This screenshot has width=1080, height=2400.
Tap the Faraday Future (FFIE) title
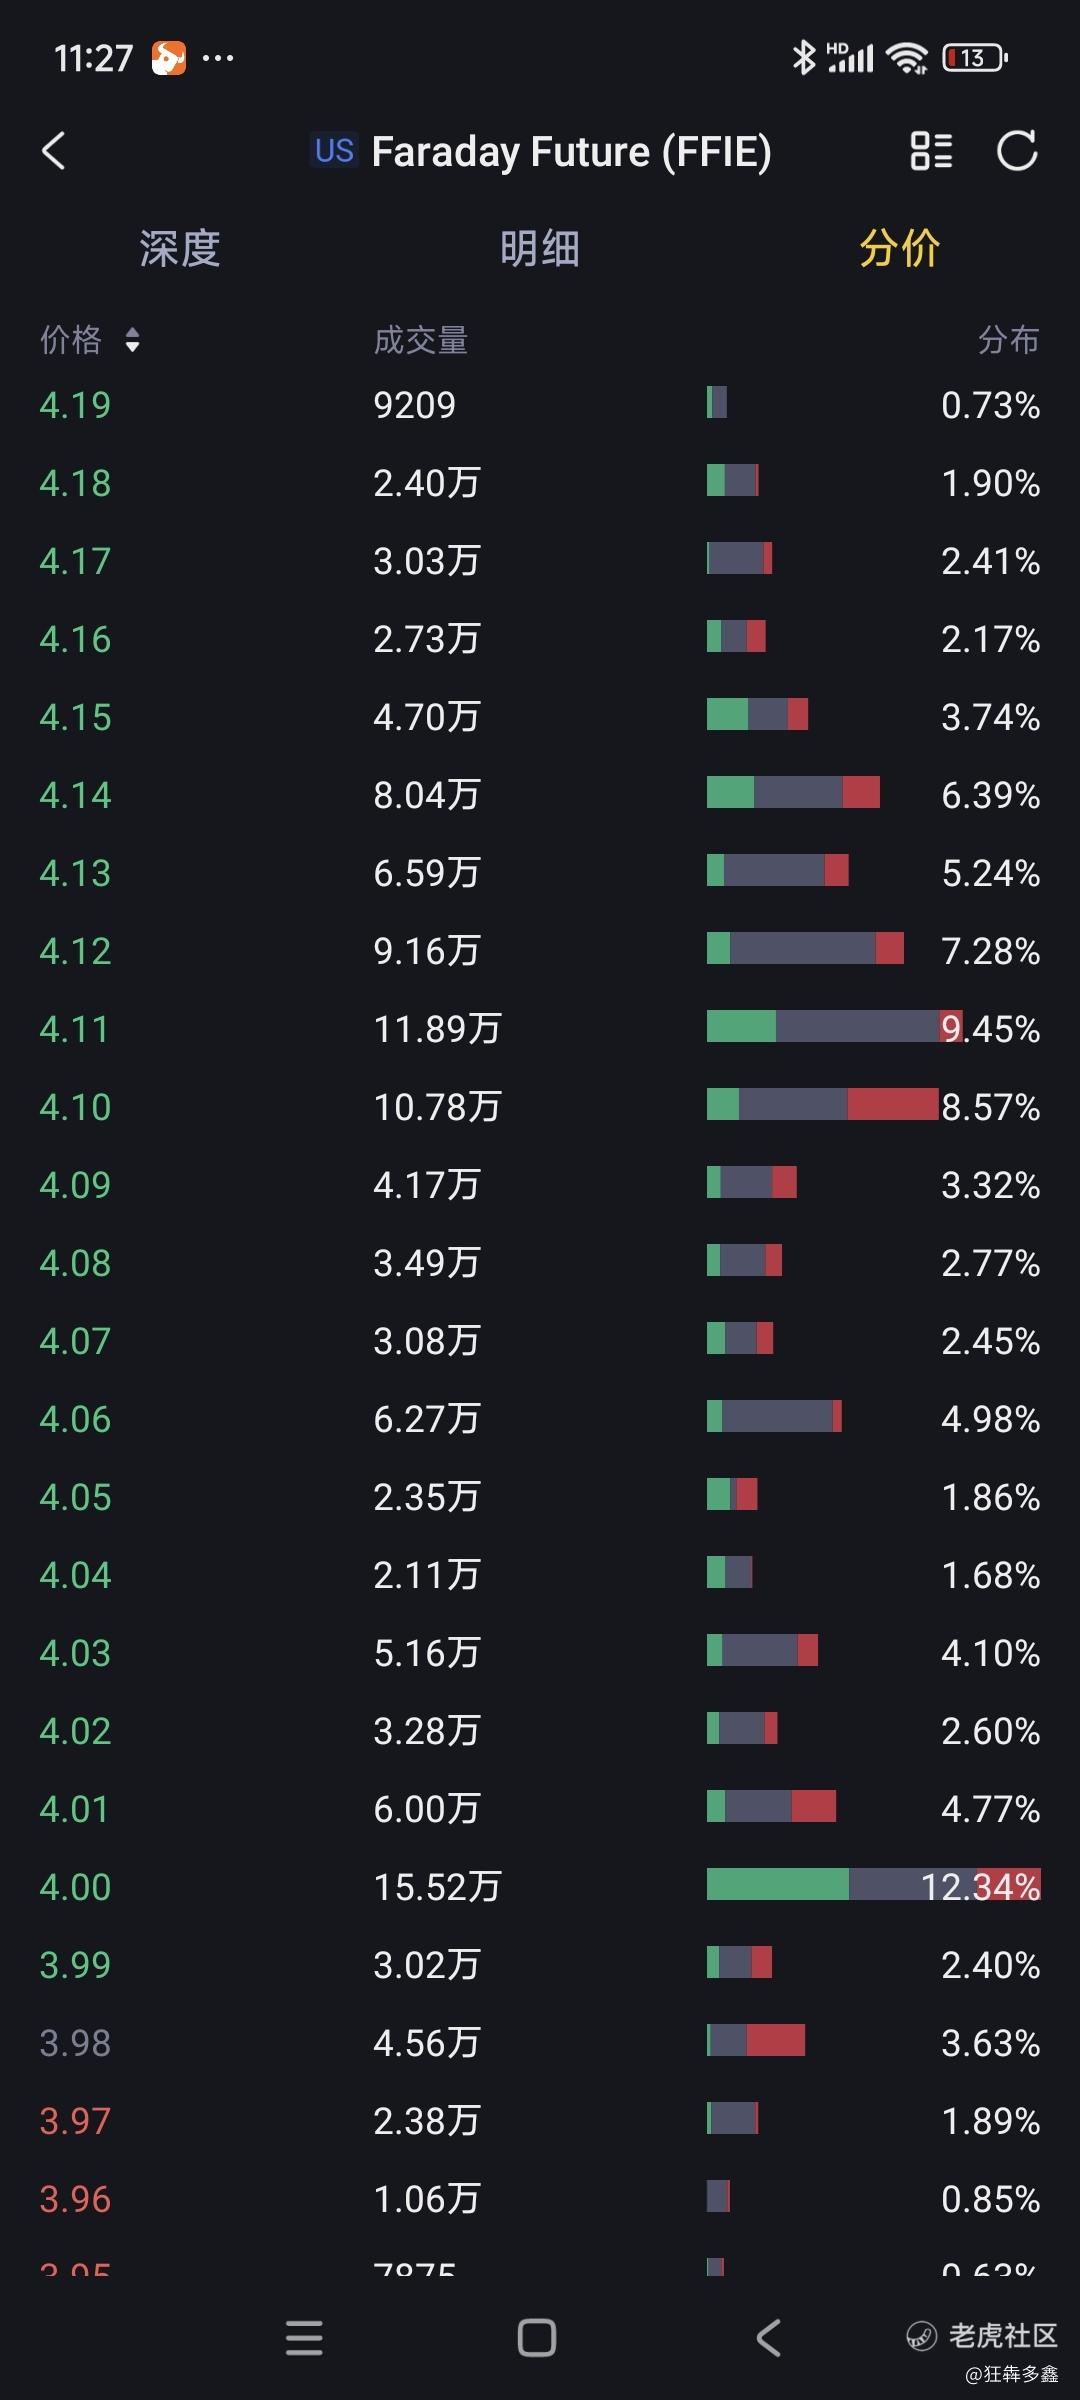pyautogui.click(x=571, y=152)
